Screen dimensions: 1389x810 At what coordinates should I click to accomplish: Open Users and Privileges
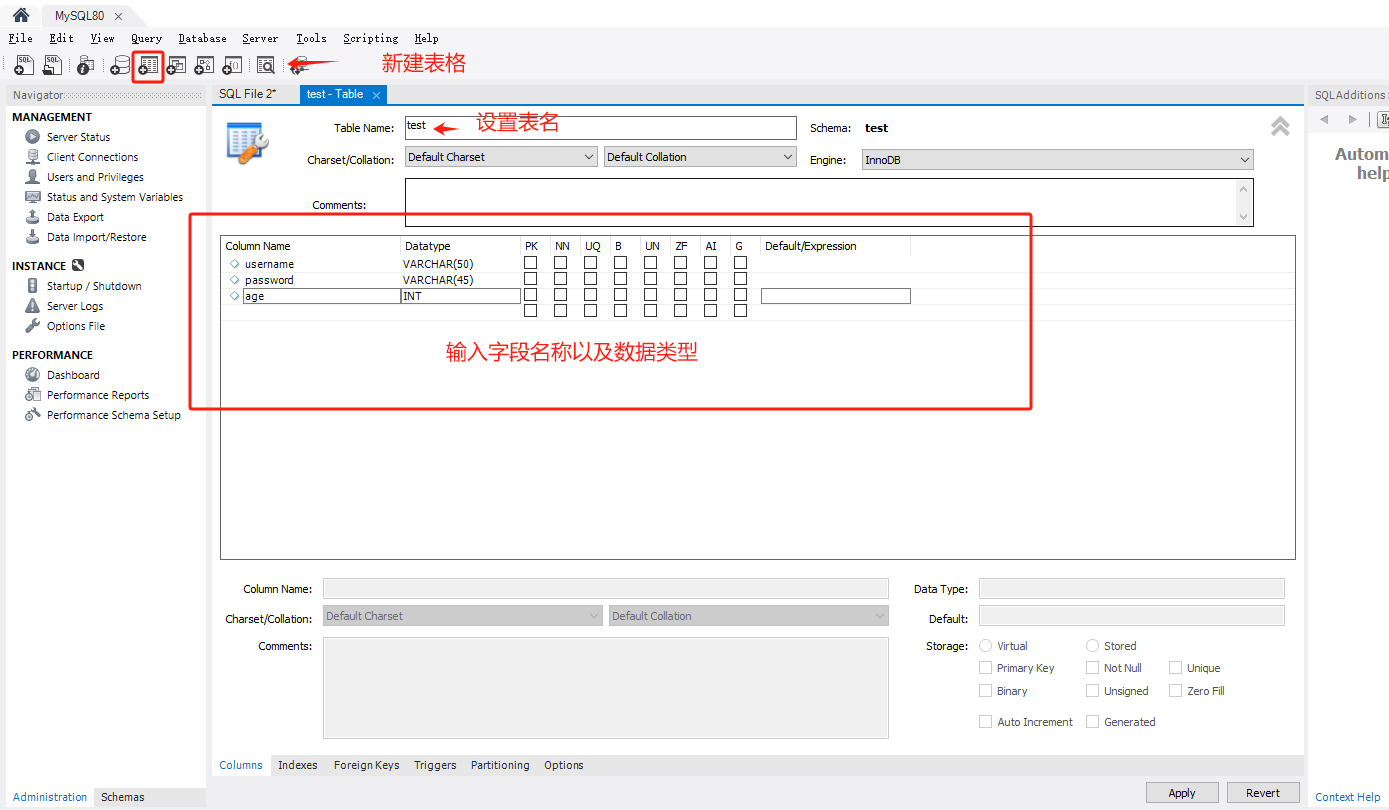(x=95, y=177)
